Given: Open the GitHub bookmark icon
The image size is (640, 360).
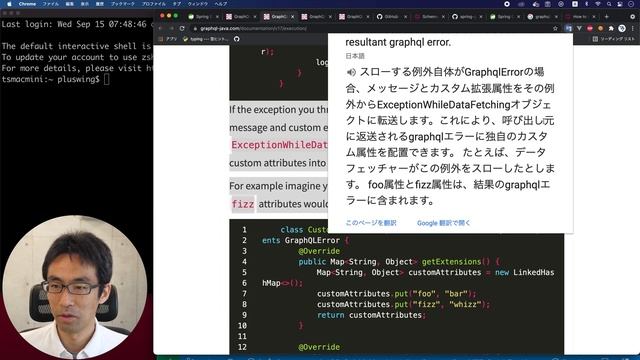Looking at the screenshot, I should [x=236, y=39].
